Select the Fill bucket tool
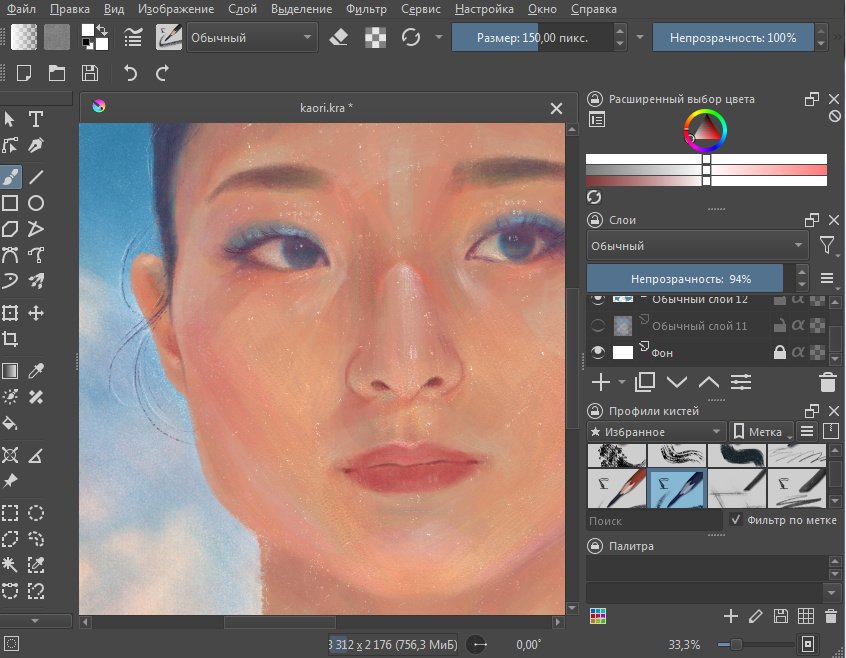The width and height of the screenshot is (846, 658). pos(10,423)
